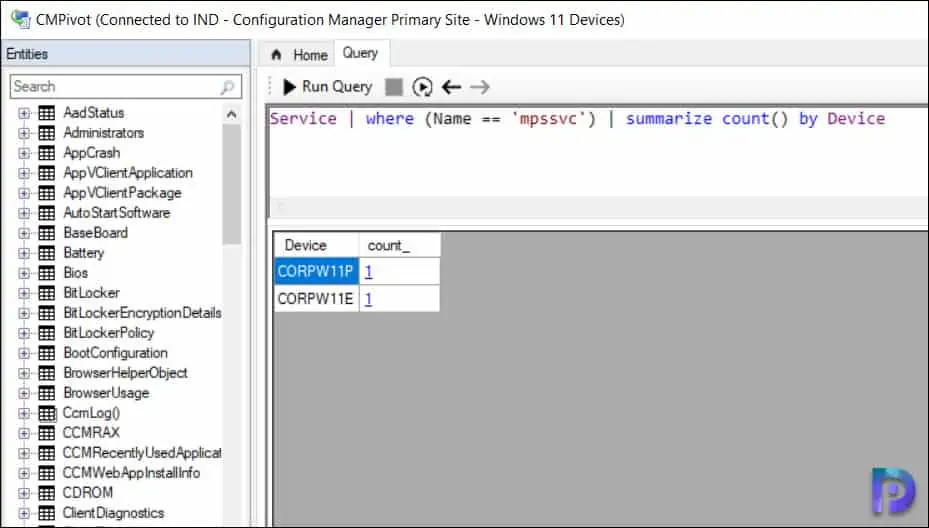Expand the AutoStartSoftware entity
This screenshot has height=528, width=929.
[24, 213]
